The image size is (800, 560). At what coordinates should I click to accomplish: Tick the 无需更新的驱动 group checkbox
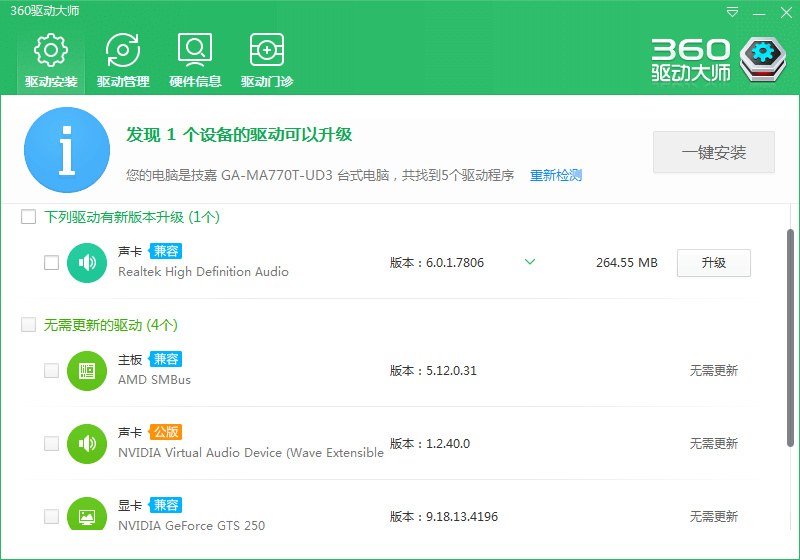point(29,325)
